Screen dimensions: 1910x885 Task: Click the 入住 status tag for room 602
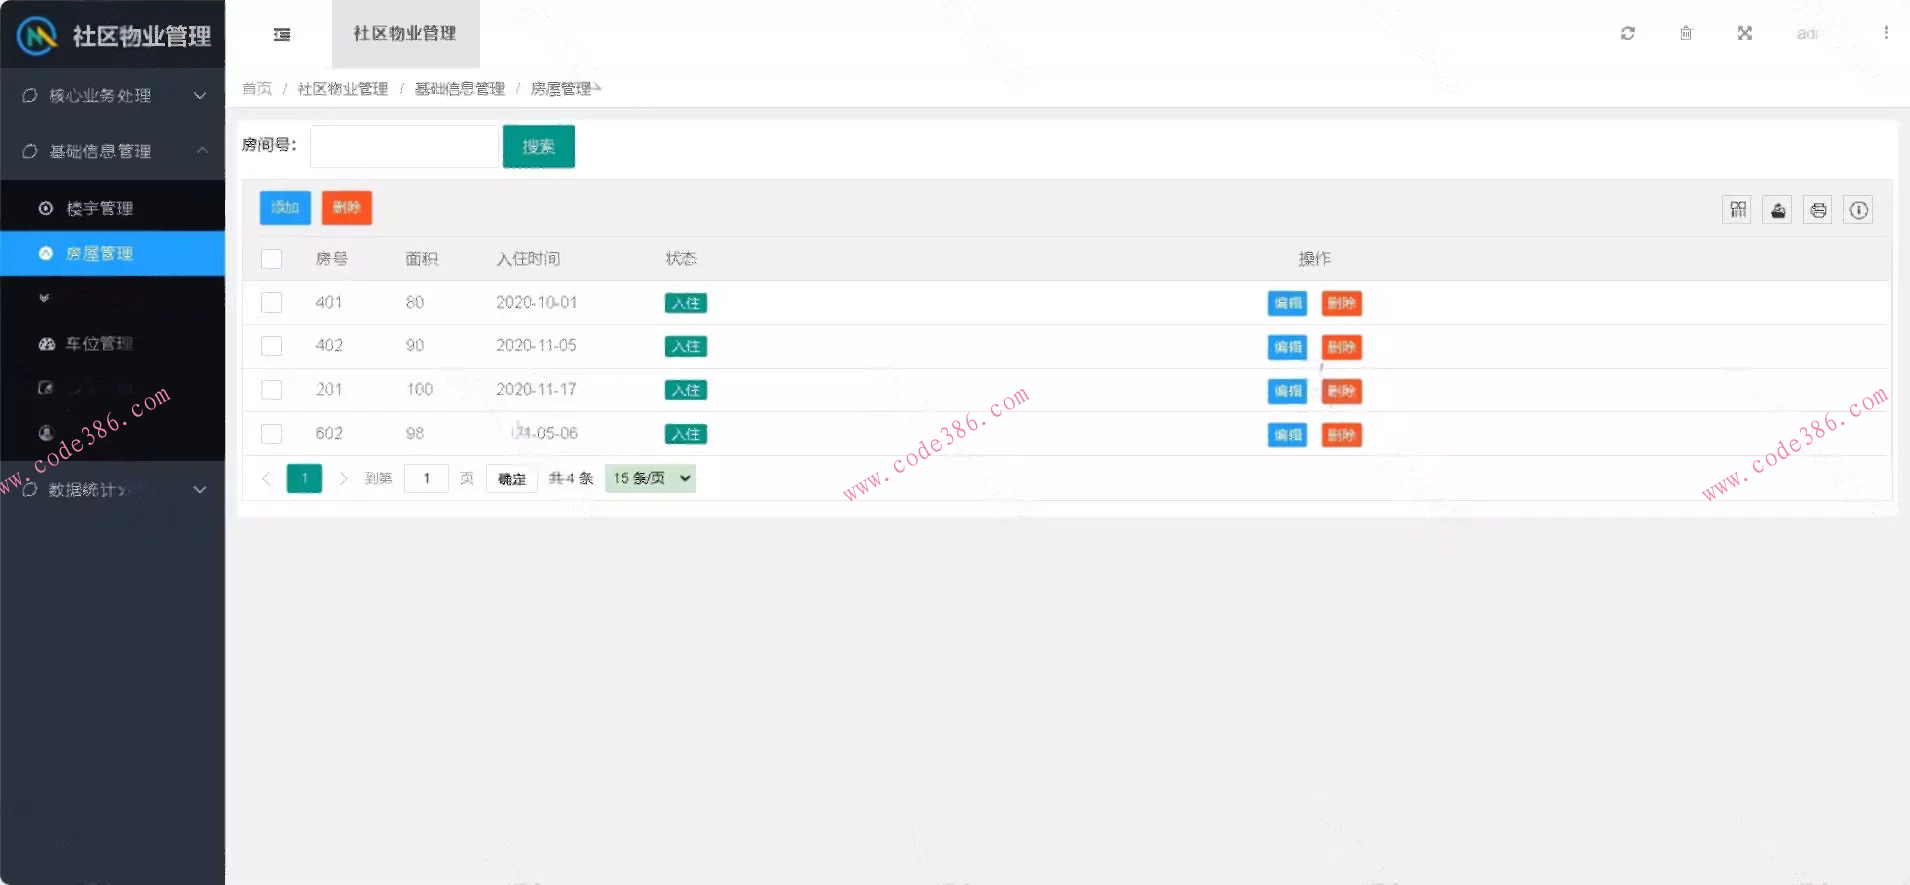tap(686, 434)
